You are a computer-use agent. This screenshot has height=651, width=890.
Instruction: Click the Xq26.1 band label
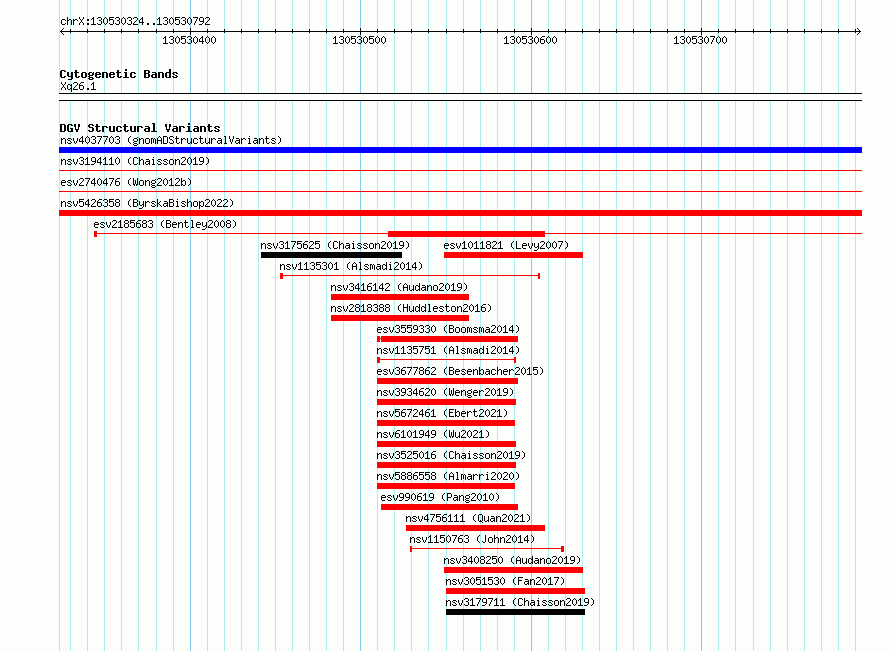coord(78,86)
